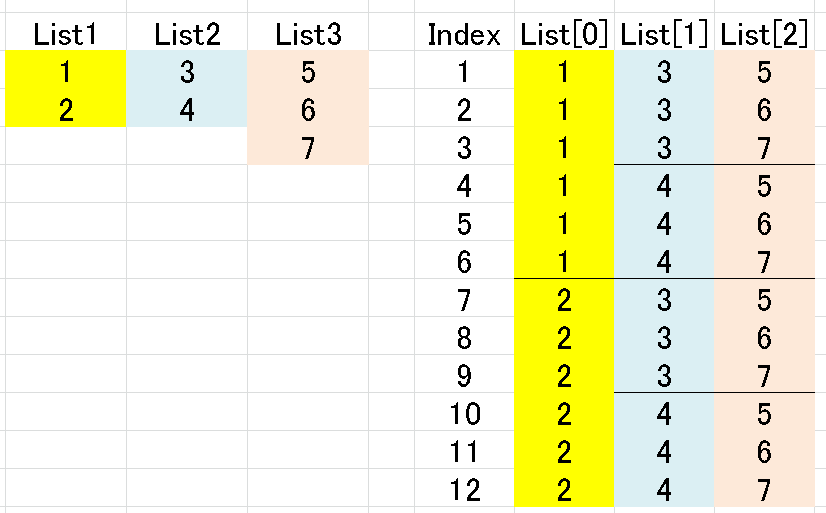
Task: Select List[2] cell in Index row 12
Action: (x=764, y=488)
